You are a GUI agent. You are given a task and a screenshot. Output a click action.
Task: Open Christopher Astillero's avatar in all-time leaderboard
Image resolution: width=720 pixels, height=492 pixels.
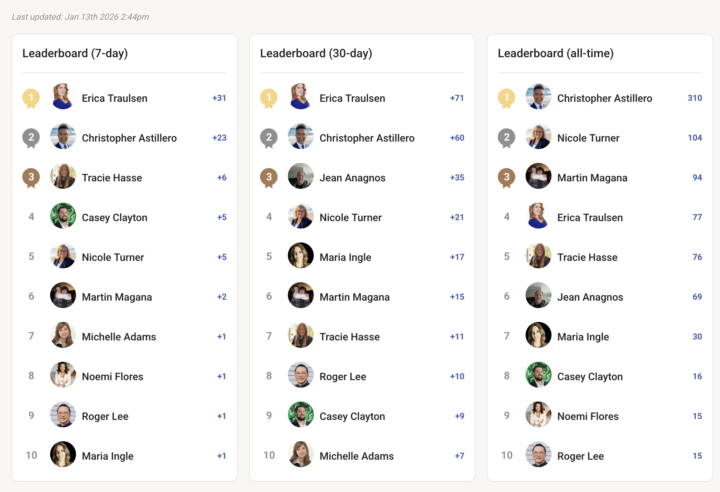539,96
